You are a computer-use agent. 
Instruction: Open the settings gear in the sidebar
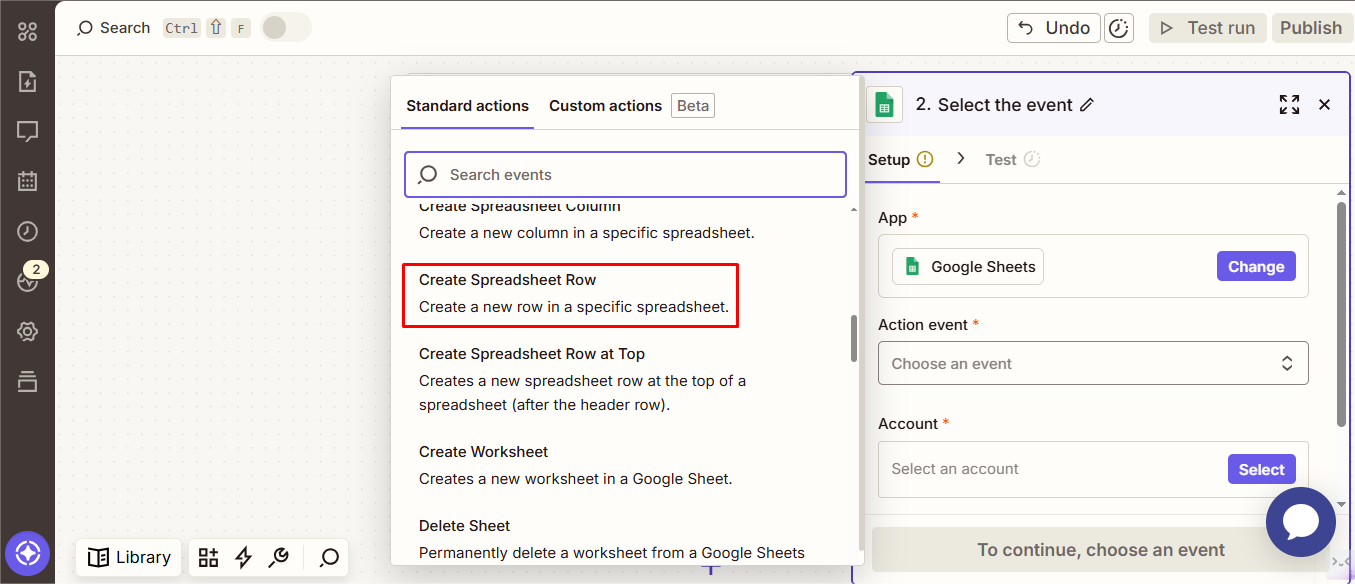27,332
